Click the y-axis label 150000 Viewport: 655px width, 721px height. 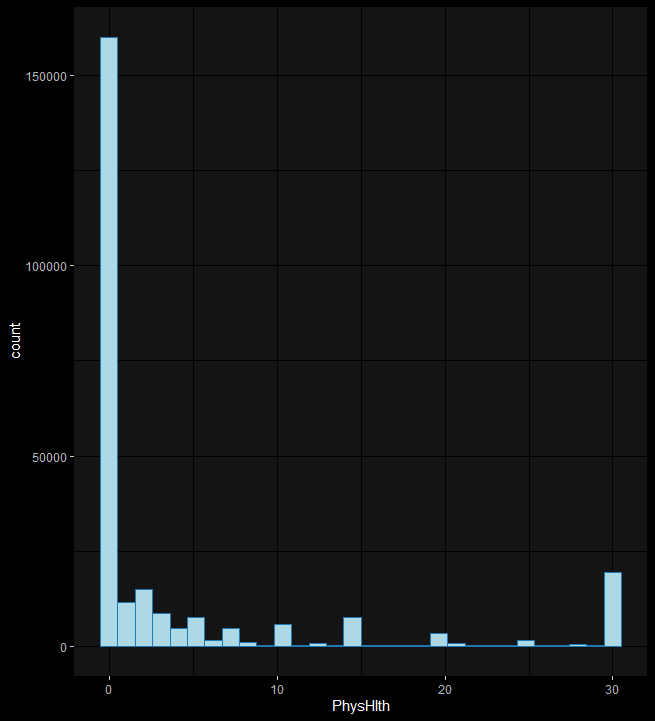click(46, 76)
